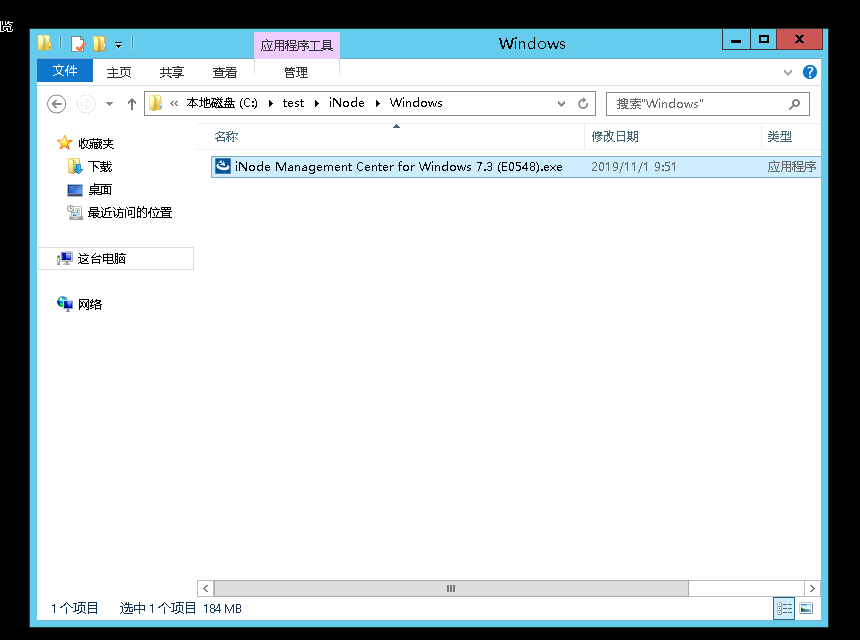
Task: Open 下载 in the navigation pane
Action: point(100,167)
